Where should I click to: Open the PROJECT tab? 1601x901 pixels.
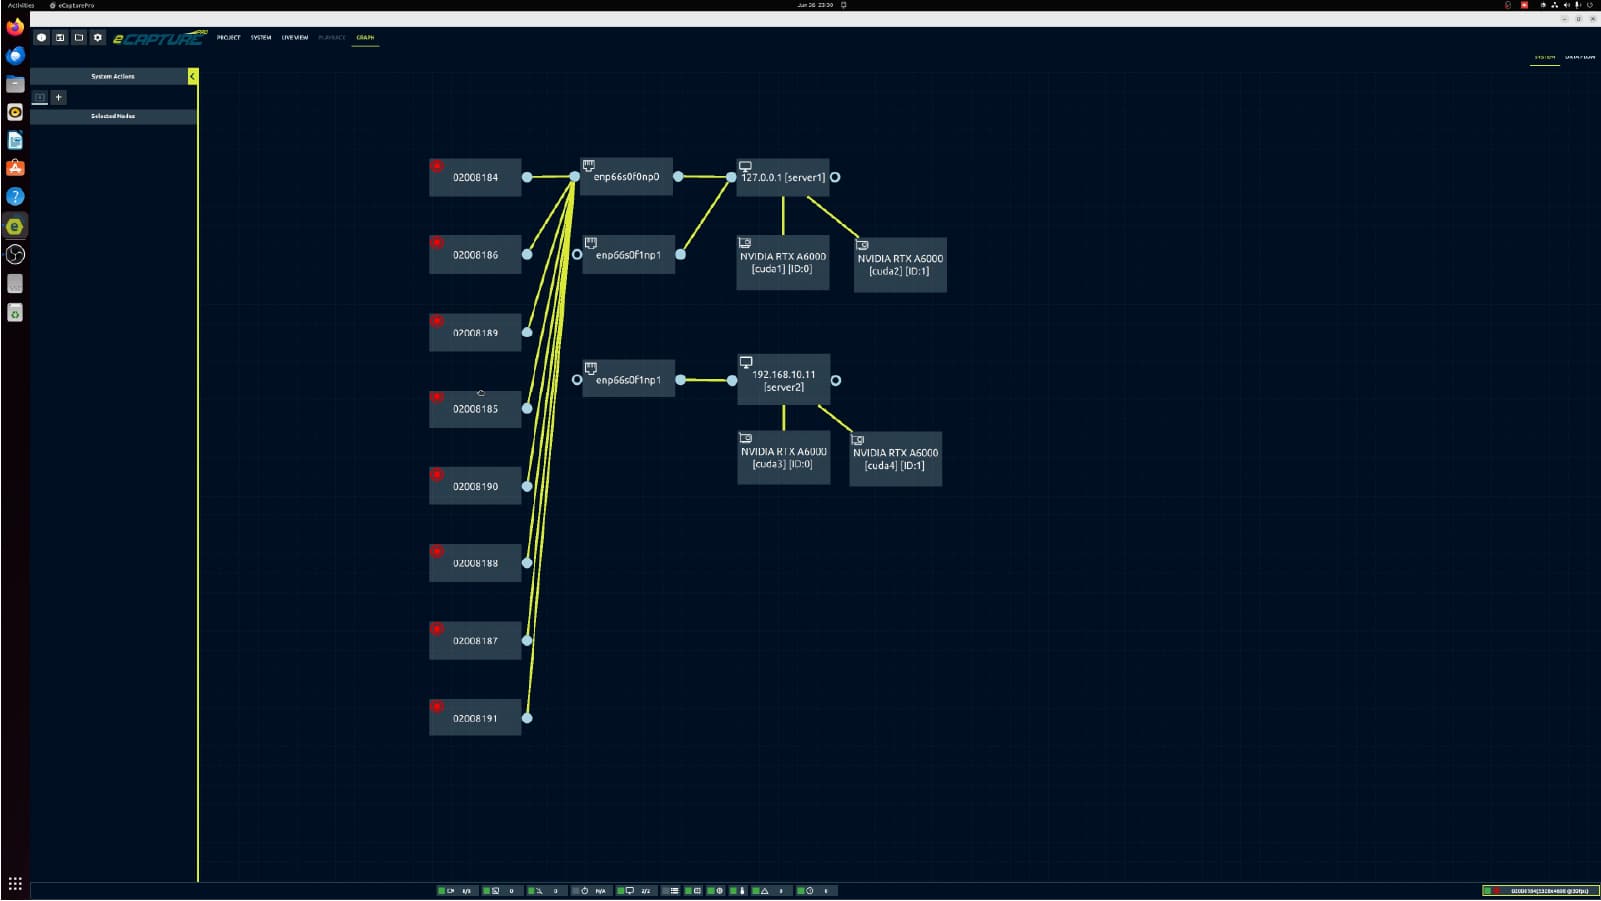point(228,38)
